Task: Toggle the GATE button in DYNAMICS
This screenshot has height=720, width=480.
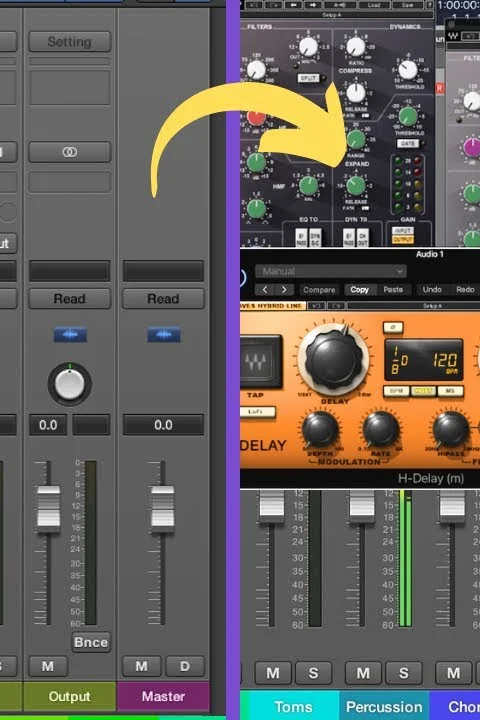Action: 408,144
